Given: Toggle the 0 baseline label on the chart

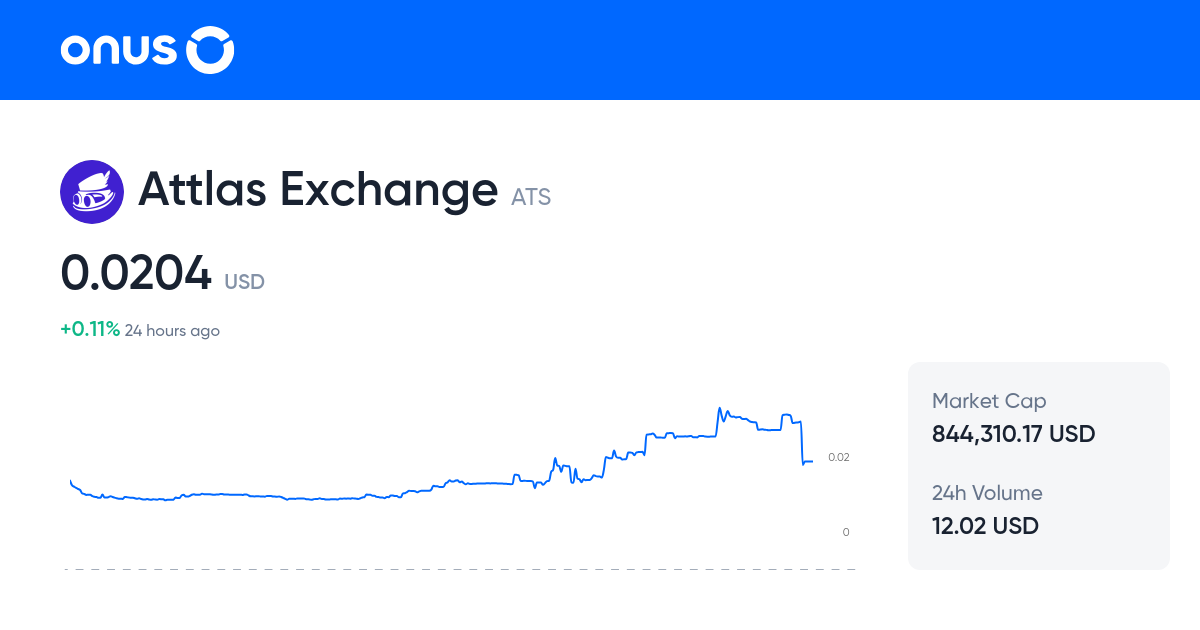Looking at the screenshot, I should 845,531.
